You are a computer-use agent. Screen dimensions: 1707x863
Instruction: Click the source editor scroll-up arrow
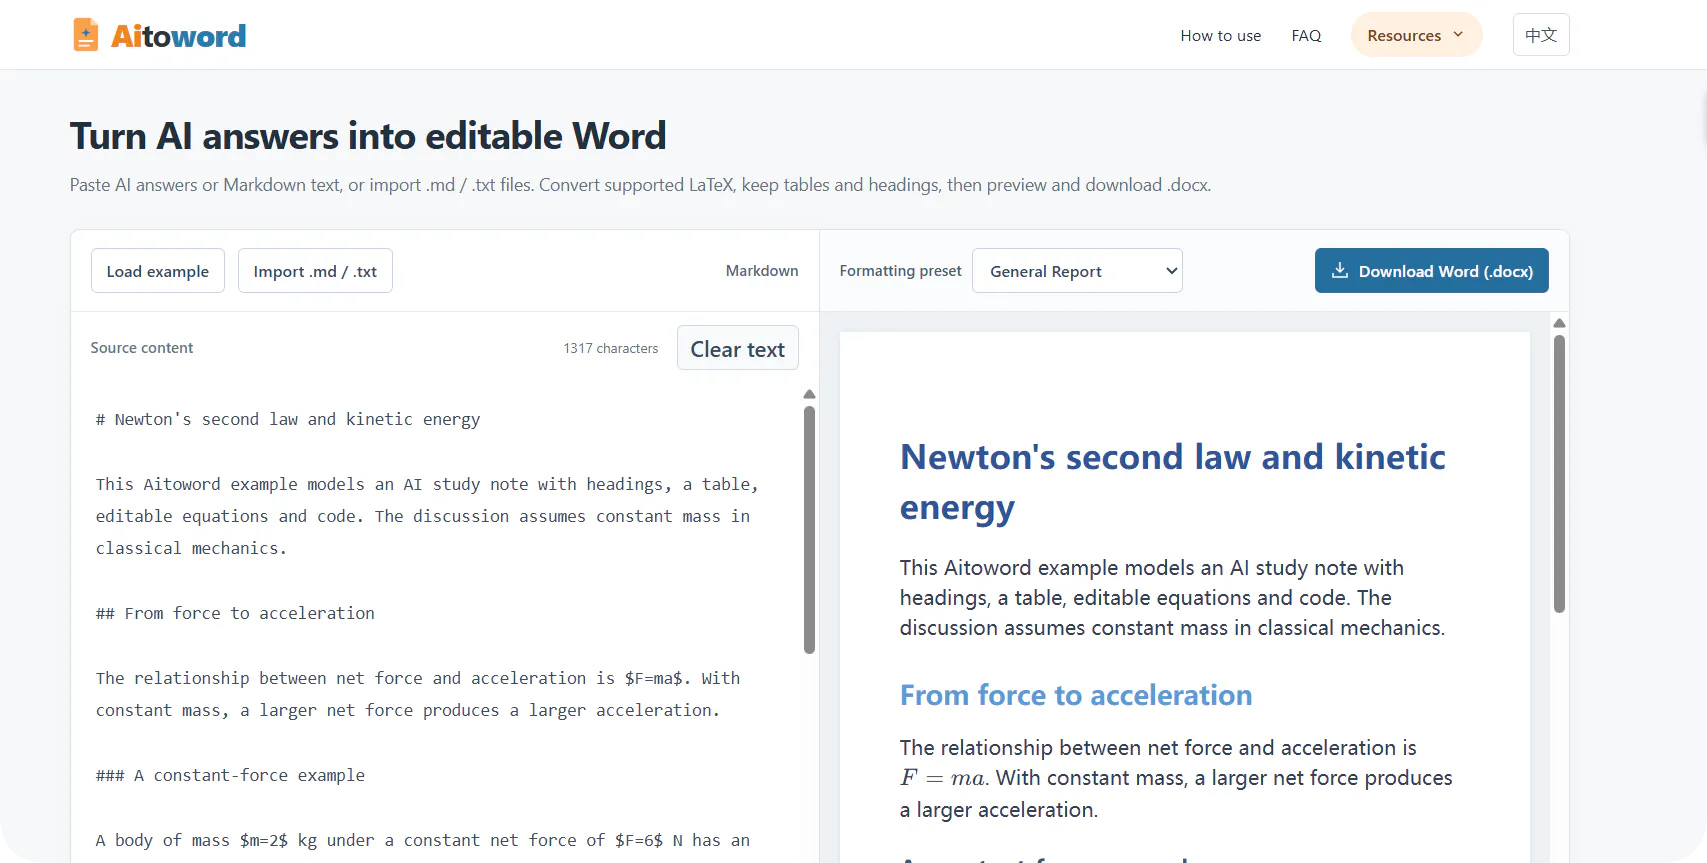pos(809,395)
